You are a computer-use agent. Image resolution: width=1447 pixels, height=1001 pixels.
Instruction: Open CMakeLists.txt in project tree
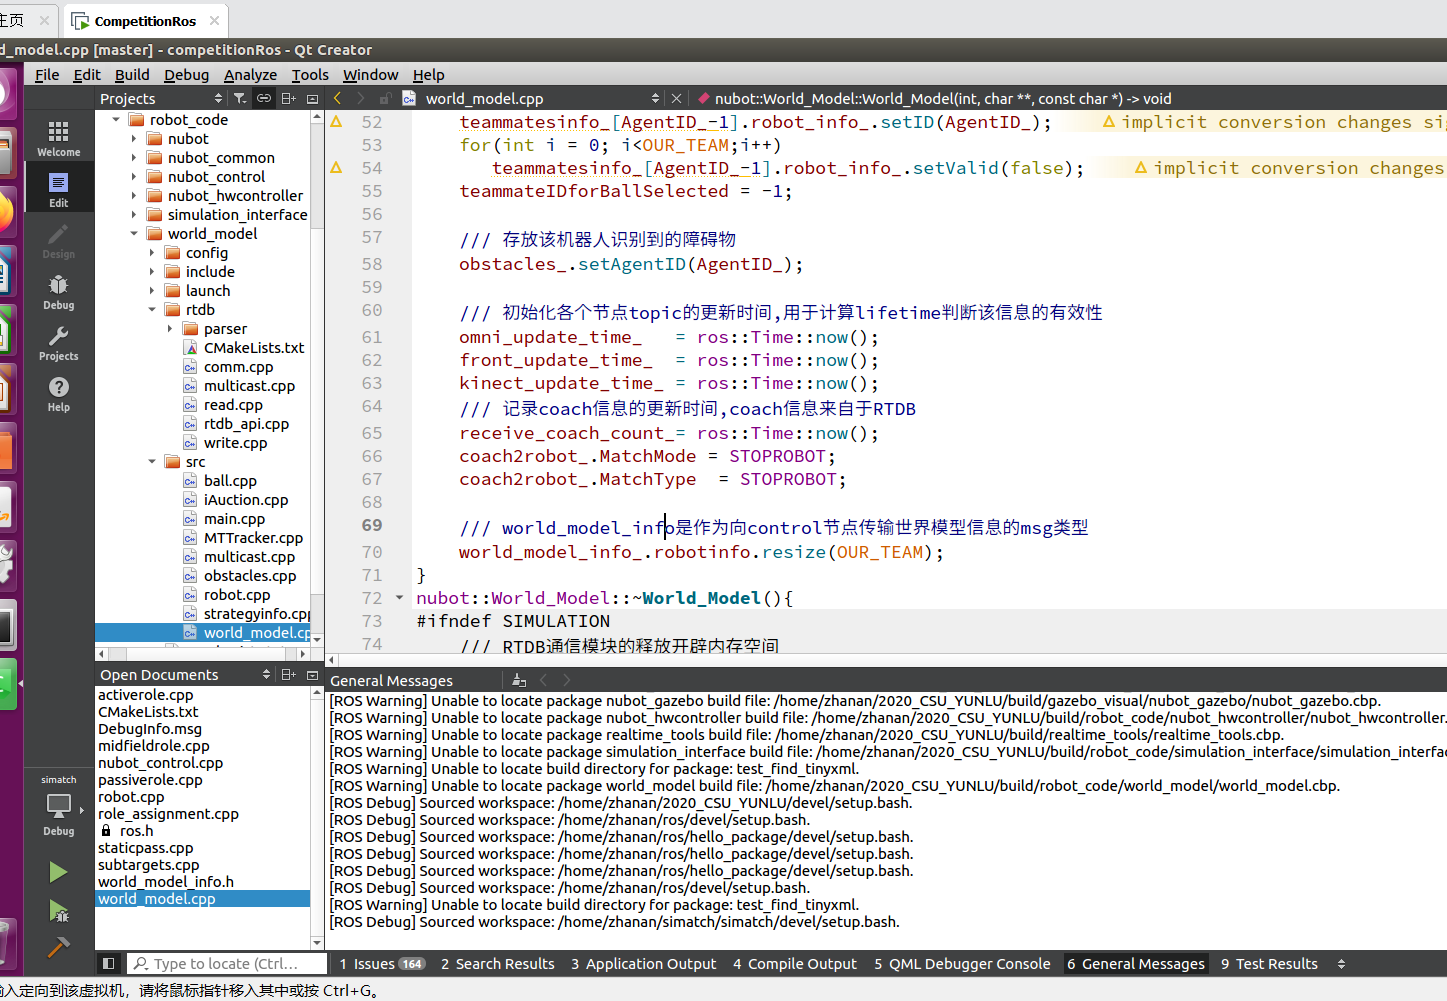click(x=254, y=348)
